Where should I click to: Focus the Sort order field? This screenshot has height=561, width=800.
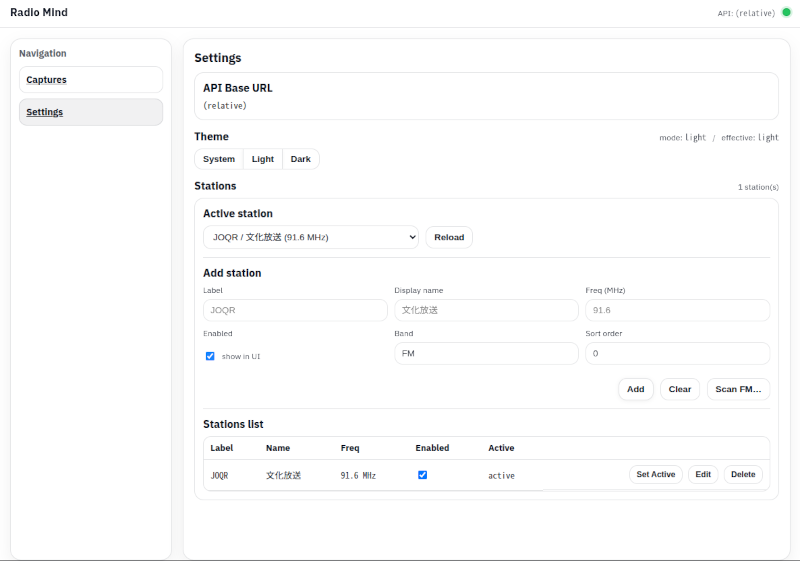pos(677,353)
